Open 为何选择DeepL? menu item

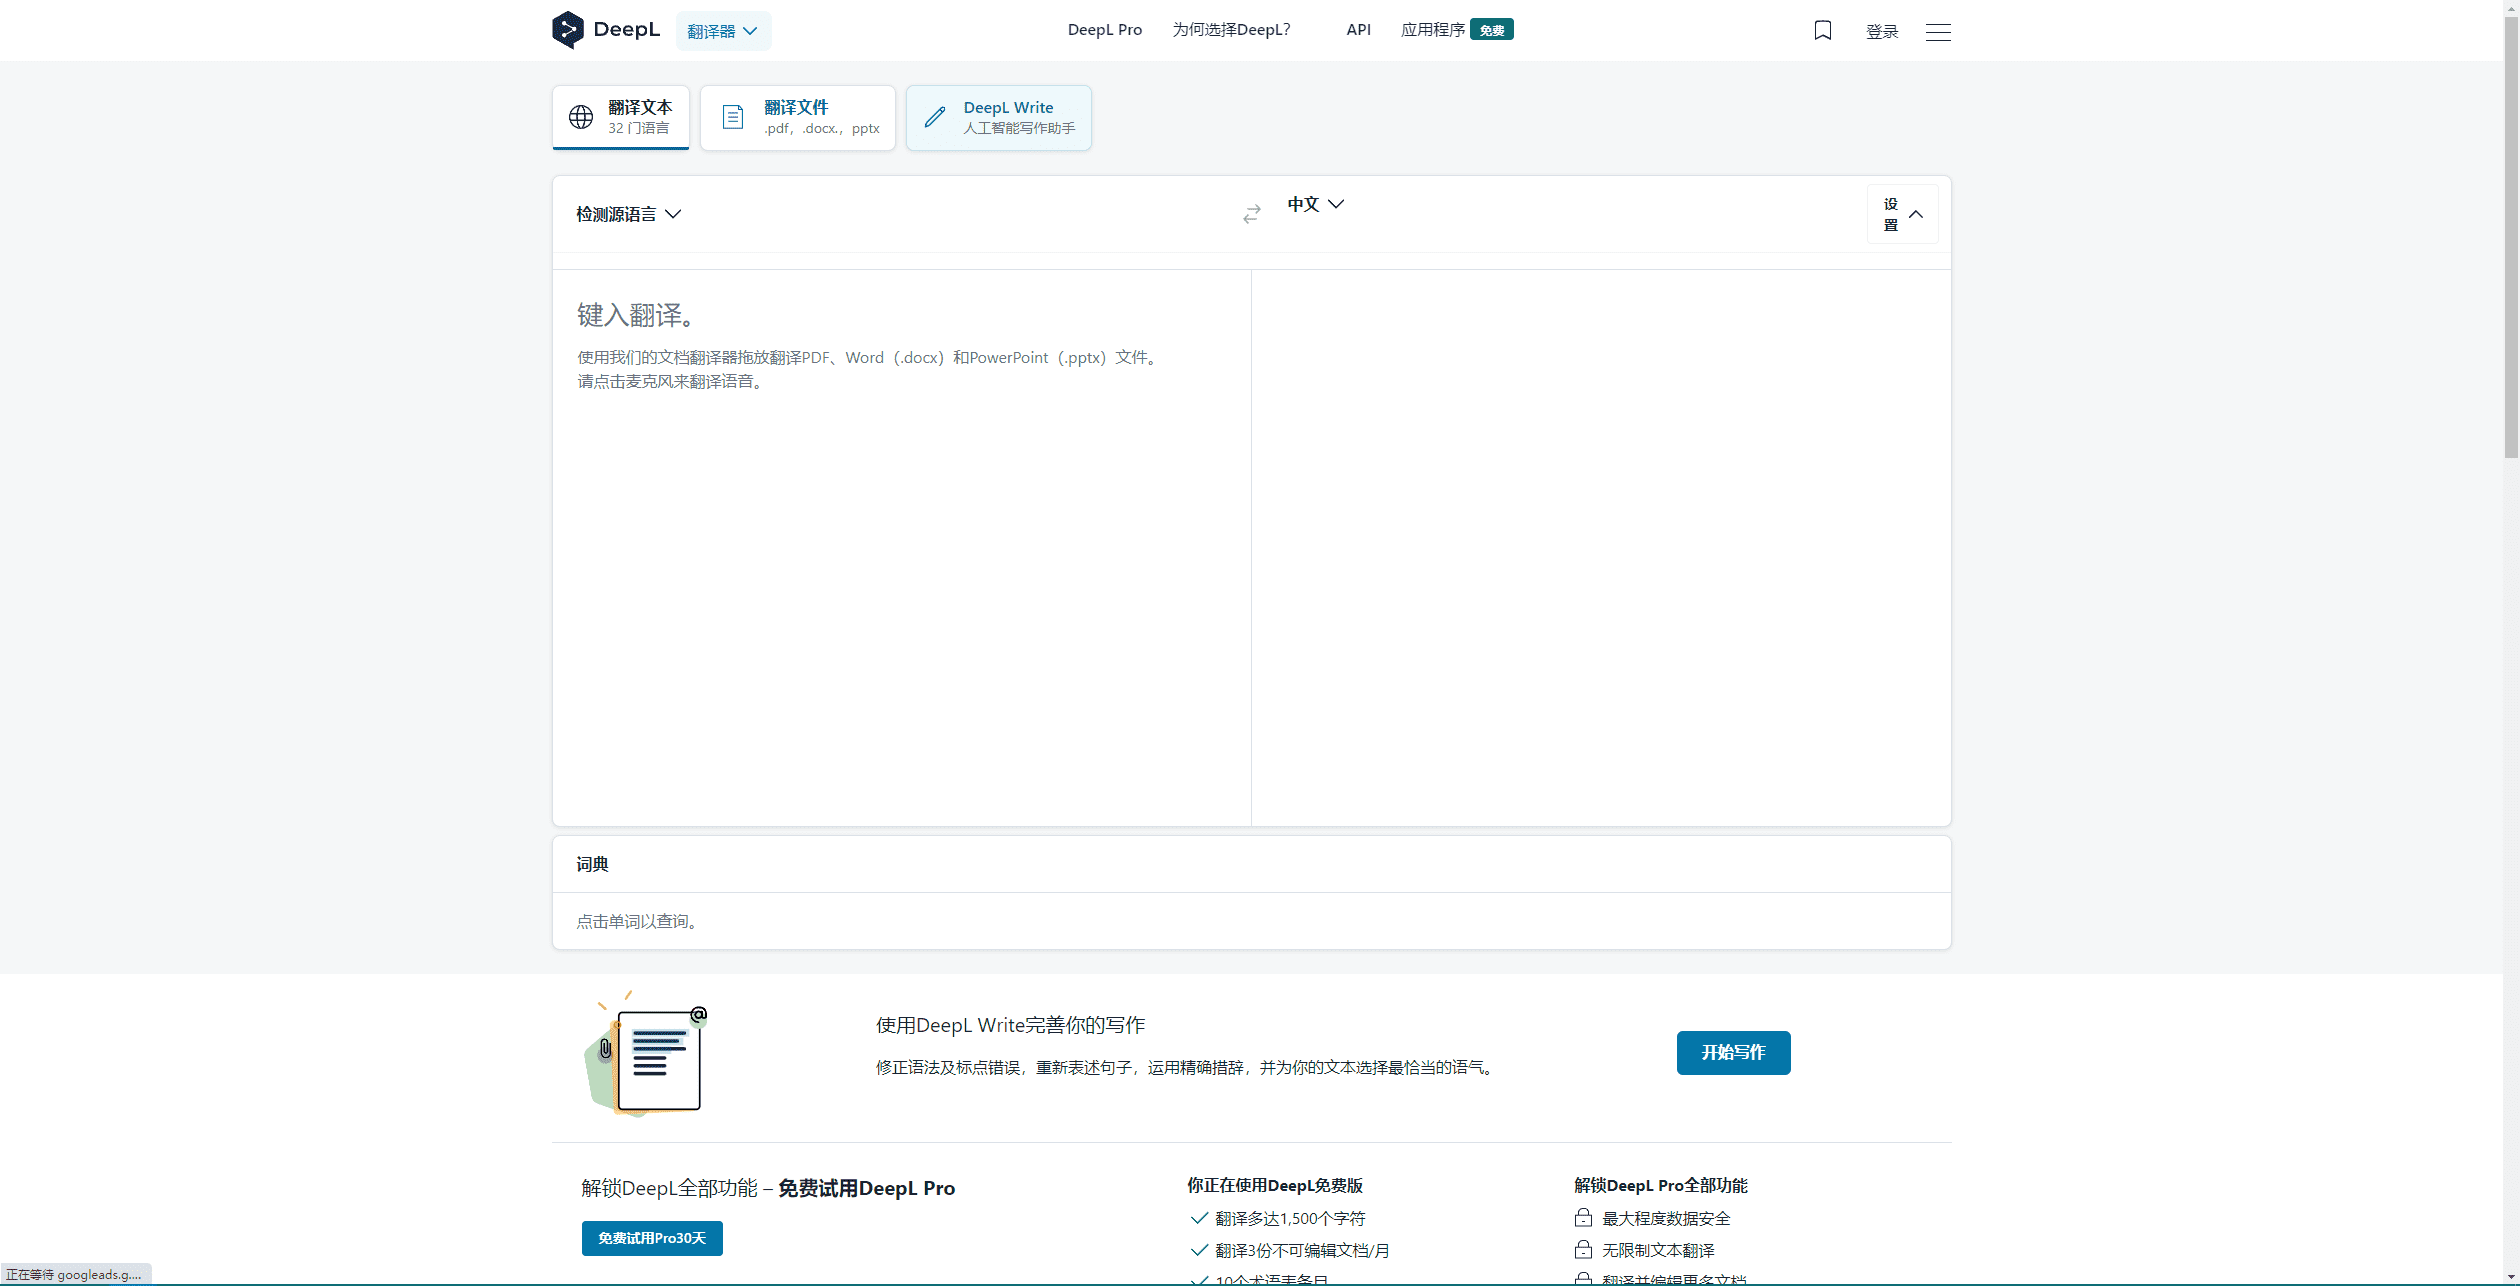click(1231, 30)
